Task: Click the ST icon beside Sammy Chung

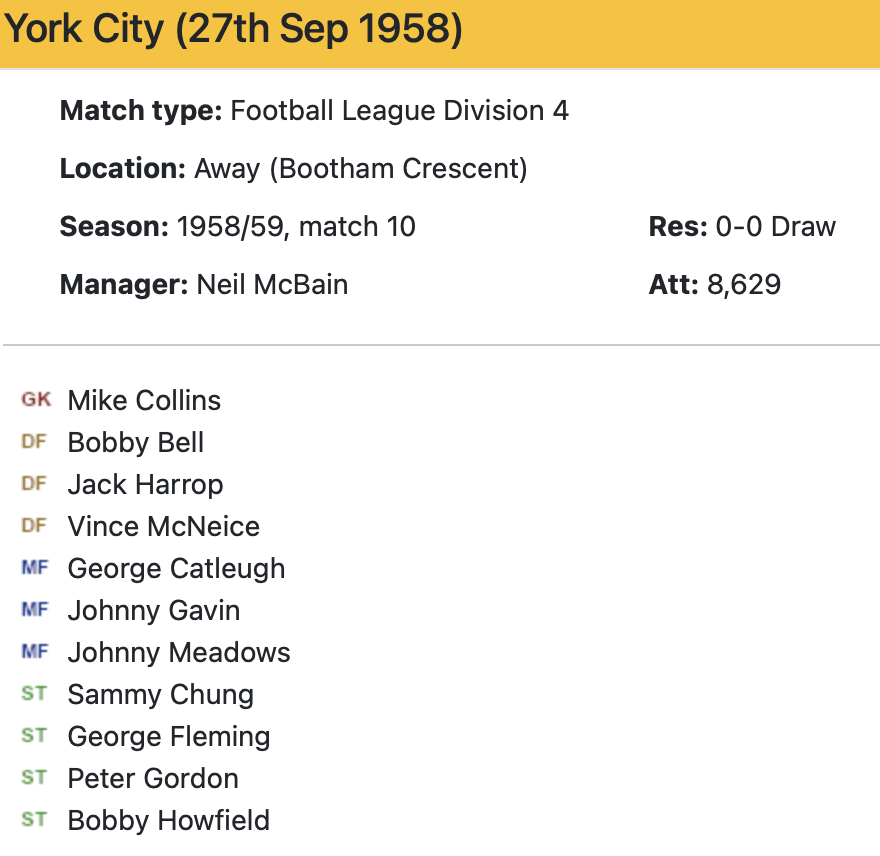Action: pos(34,694)
